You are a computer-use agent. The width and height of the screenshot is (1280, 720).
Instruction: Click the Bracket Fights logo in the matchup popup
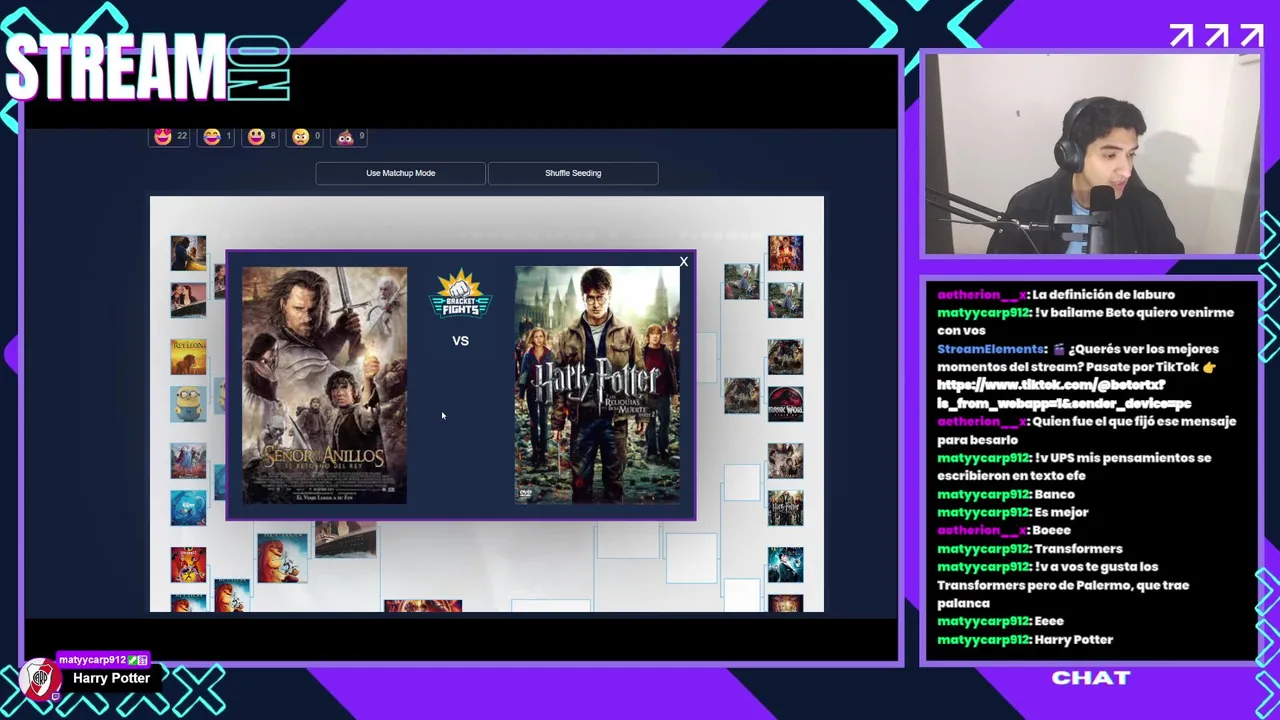click(460, 294)
